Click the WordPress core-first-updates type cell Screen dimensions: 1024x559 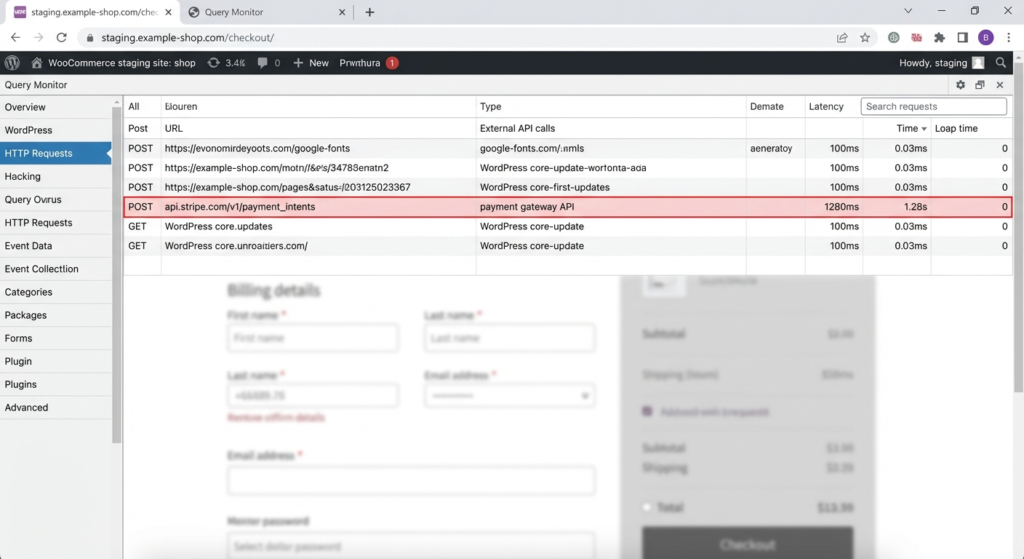pyautogui.click(x=545, y=187)
